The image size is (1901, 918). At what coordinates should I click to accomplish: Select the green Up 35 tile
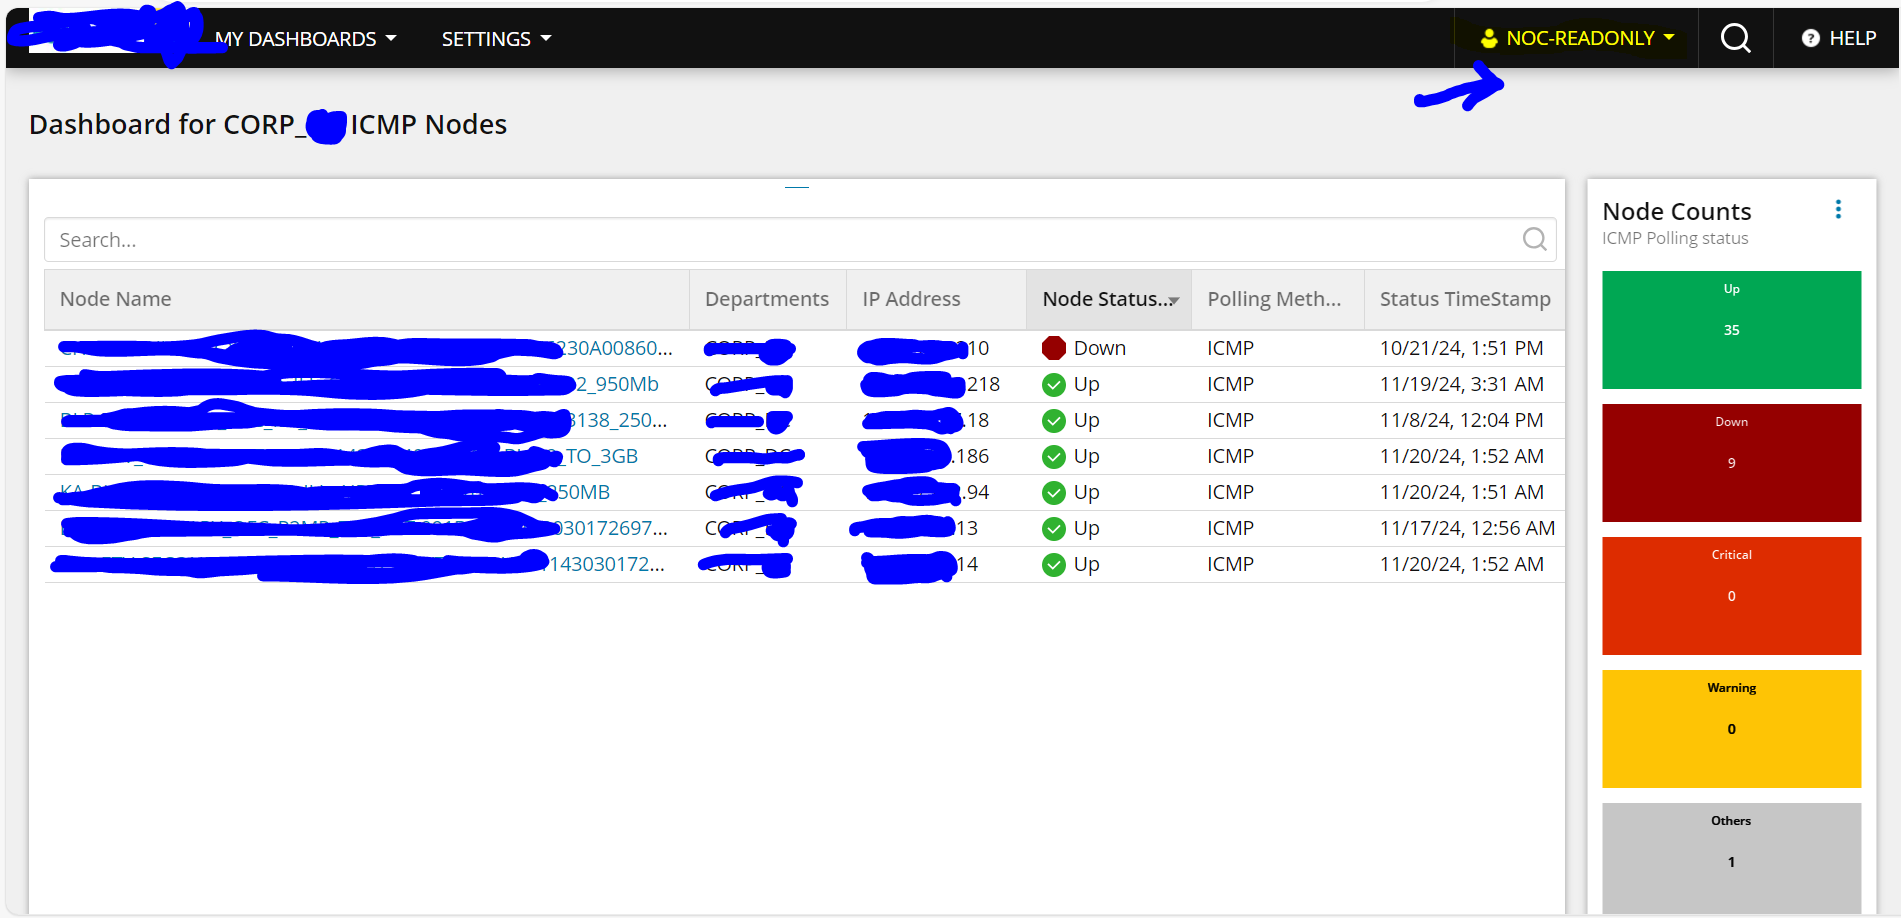pyautogui.click(x=1731, y=330)
